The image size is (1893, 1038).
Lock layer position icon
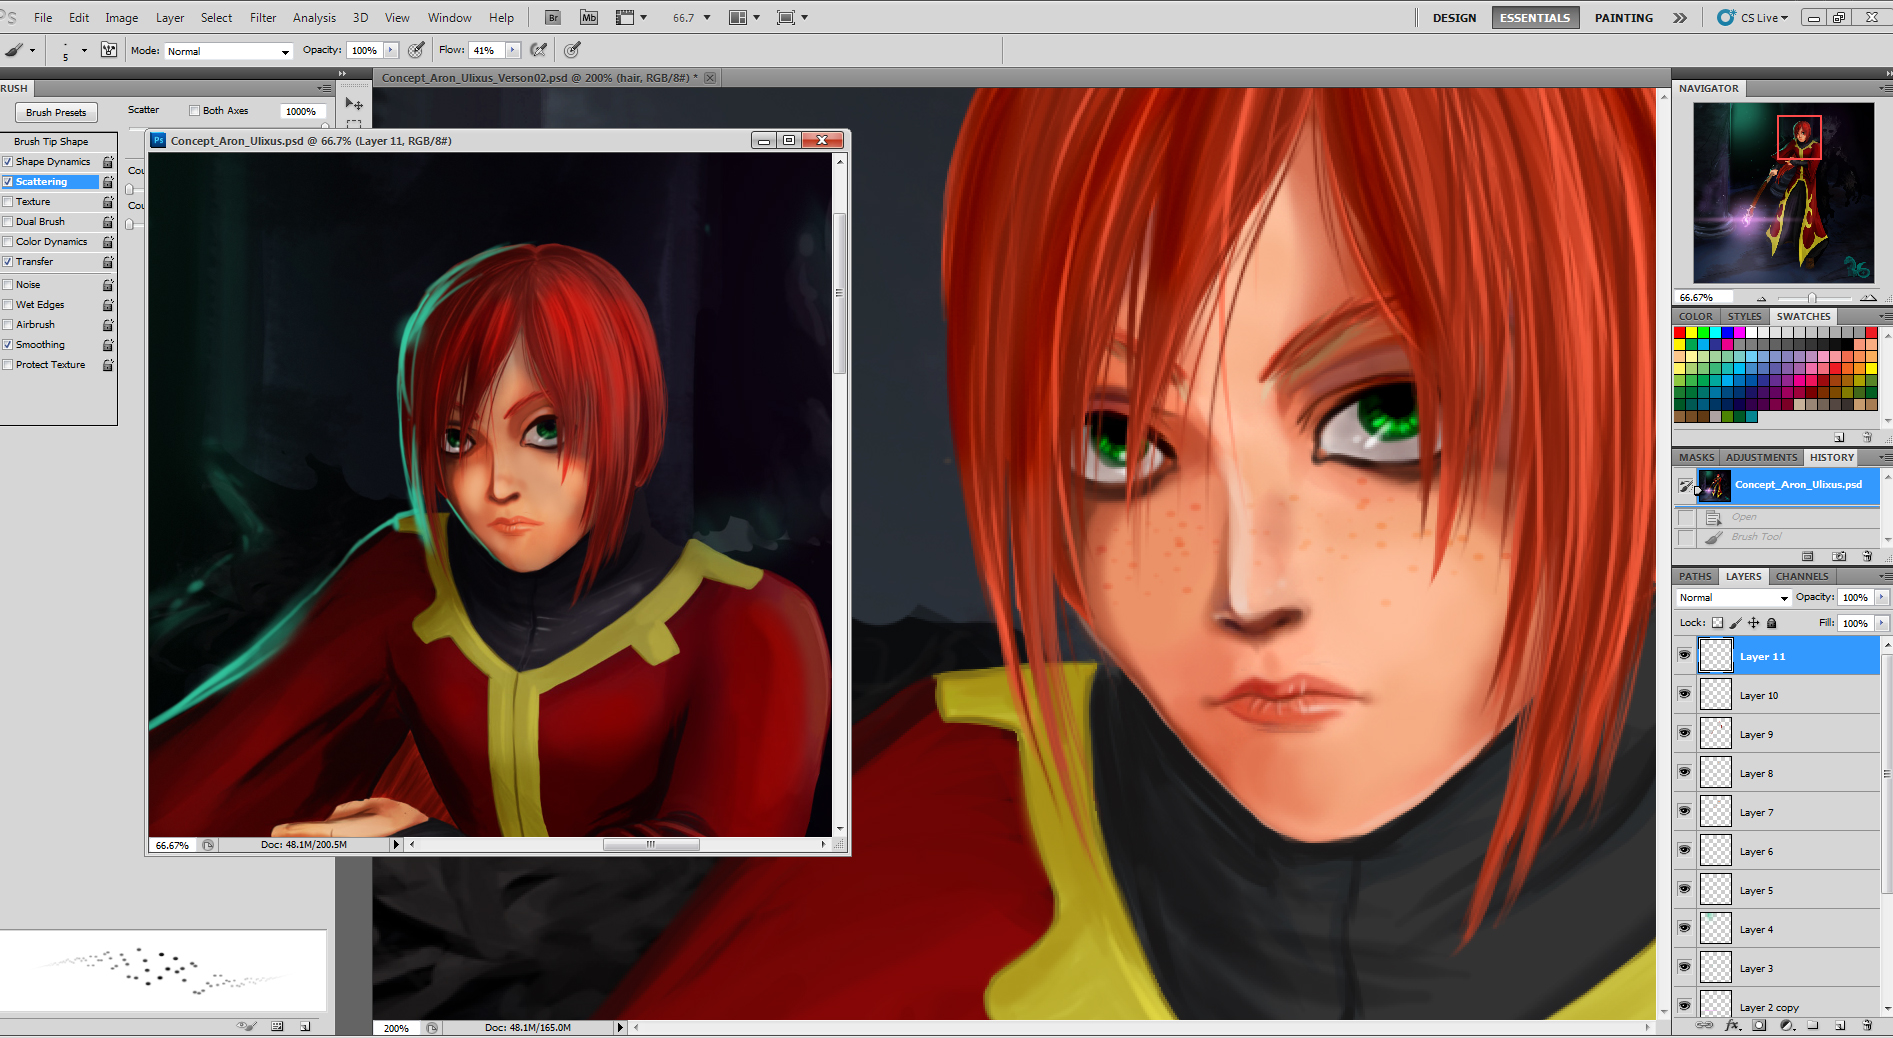click(1753, 623)
